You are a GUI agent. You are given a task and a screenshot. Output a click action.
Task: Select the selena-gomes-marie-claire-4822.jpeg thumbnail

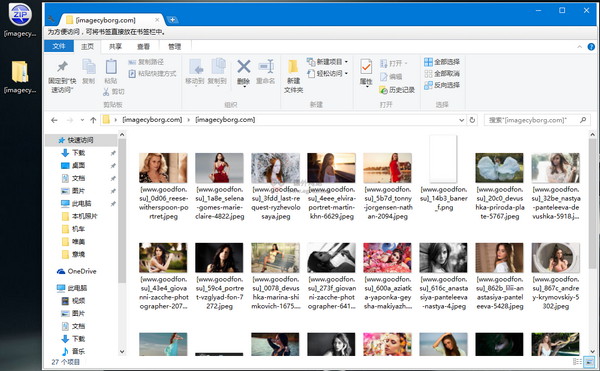(219, 168)
